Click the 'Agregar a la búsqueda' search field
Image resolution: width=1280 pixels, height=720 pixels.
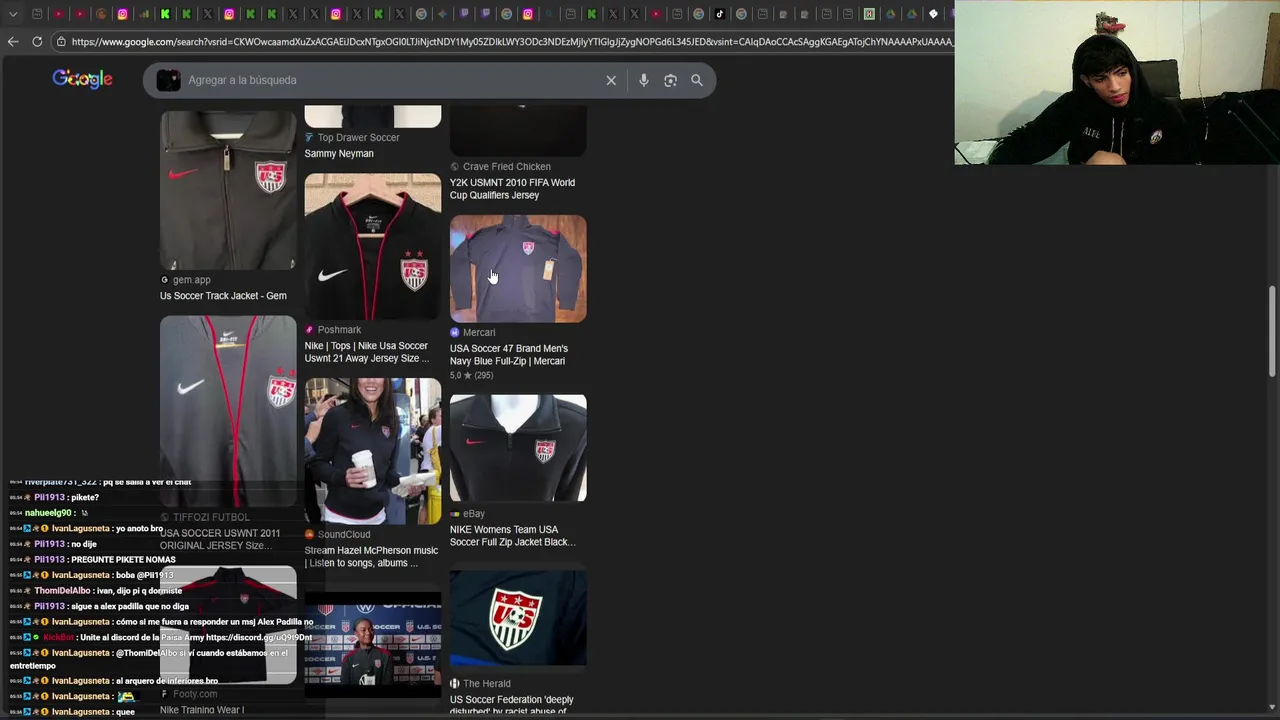point(390,80)
